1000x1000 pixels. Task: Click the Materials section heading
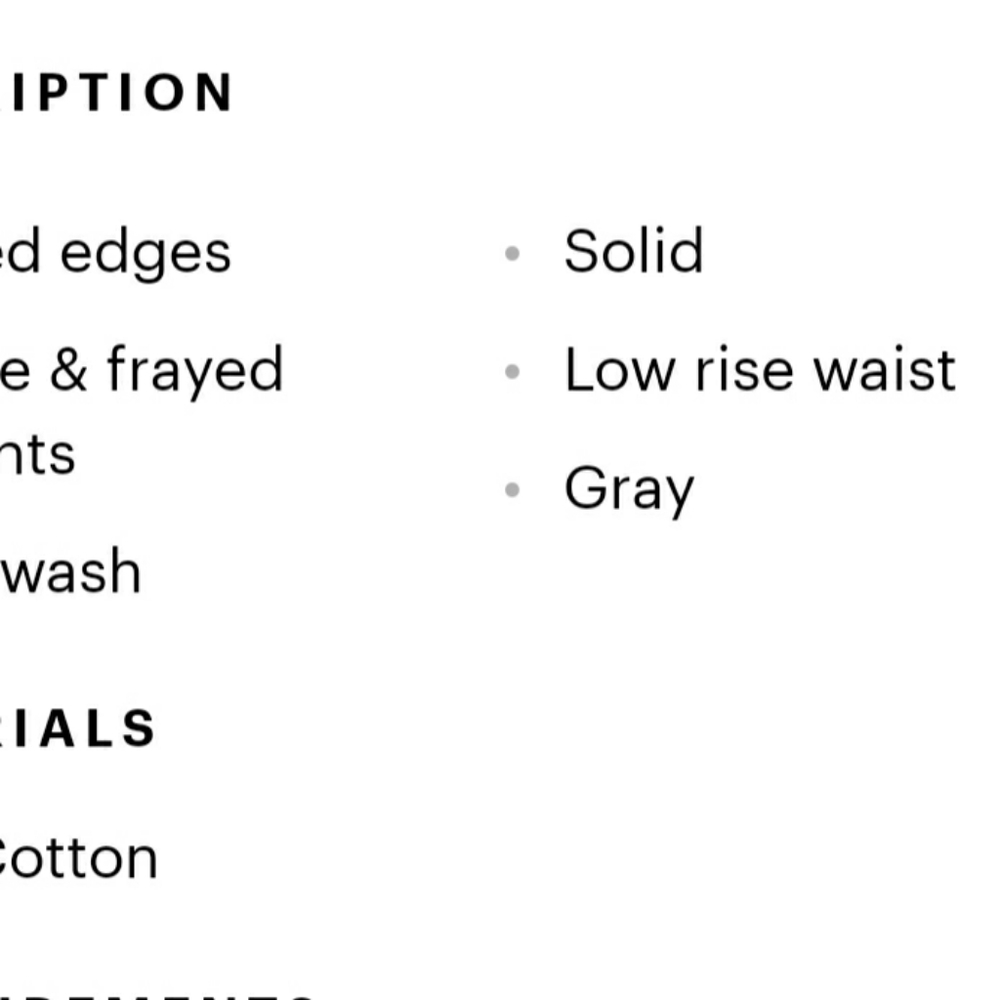78,728
